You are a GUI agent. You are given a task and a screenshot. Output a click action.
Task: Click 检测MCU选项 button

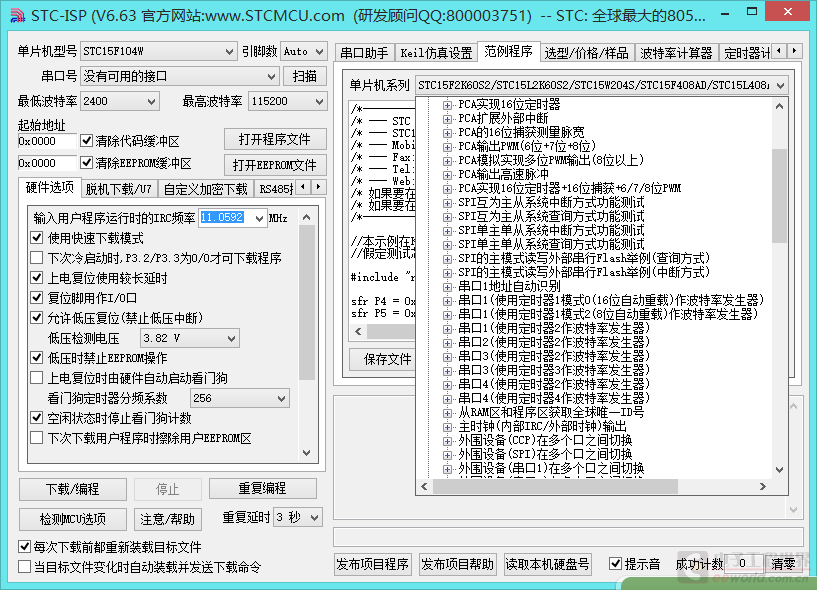click(x=72, y=519)
